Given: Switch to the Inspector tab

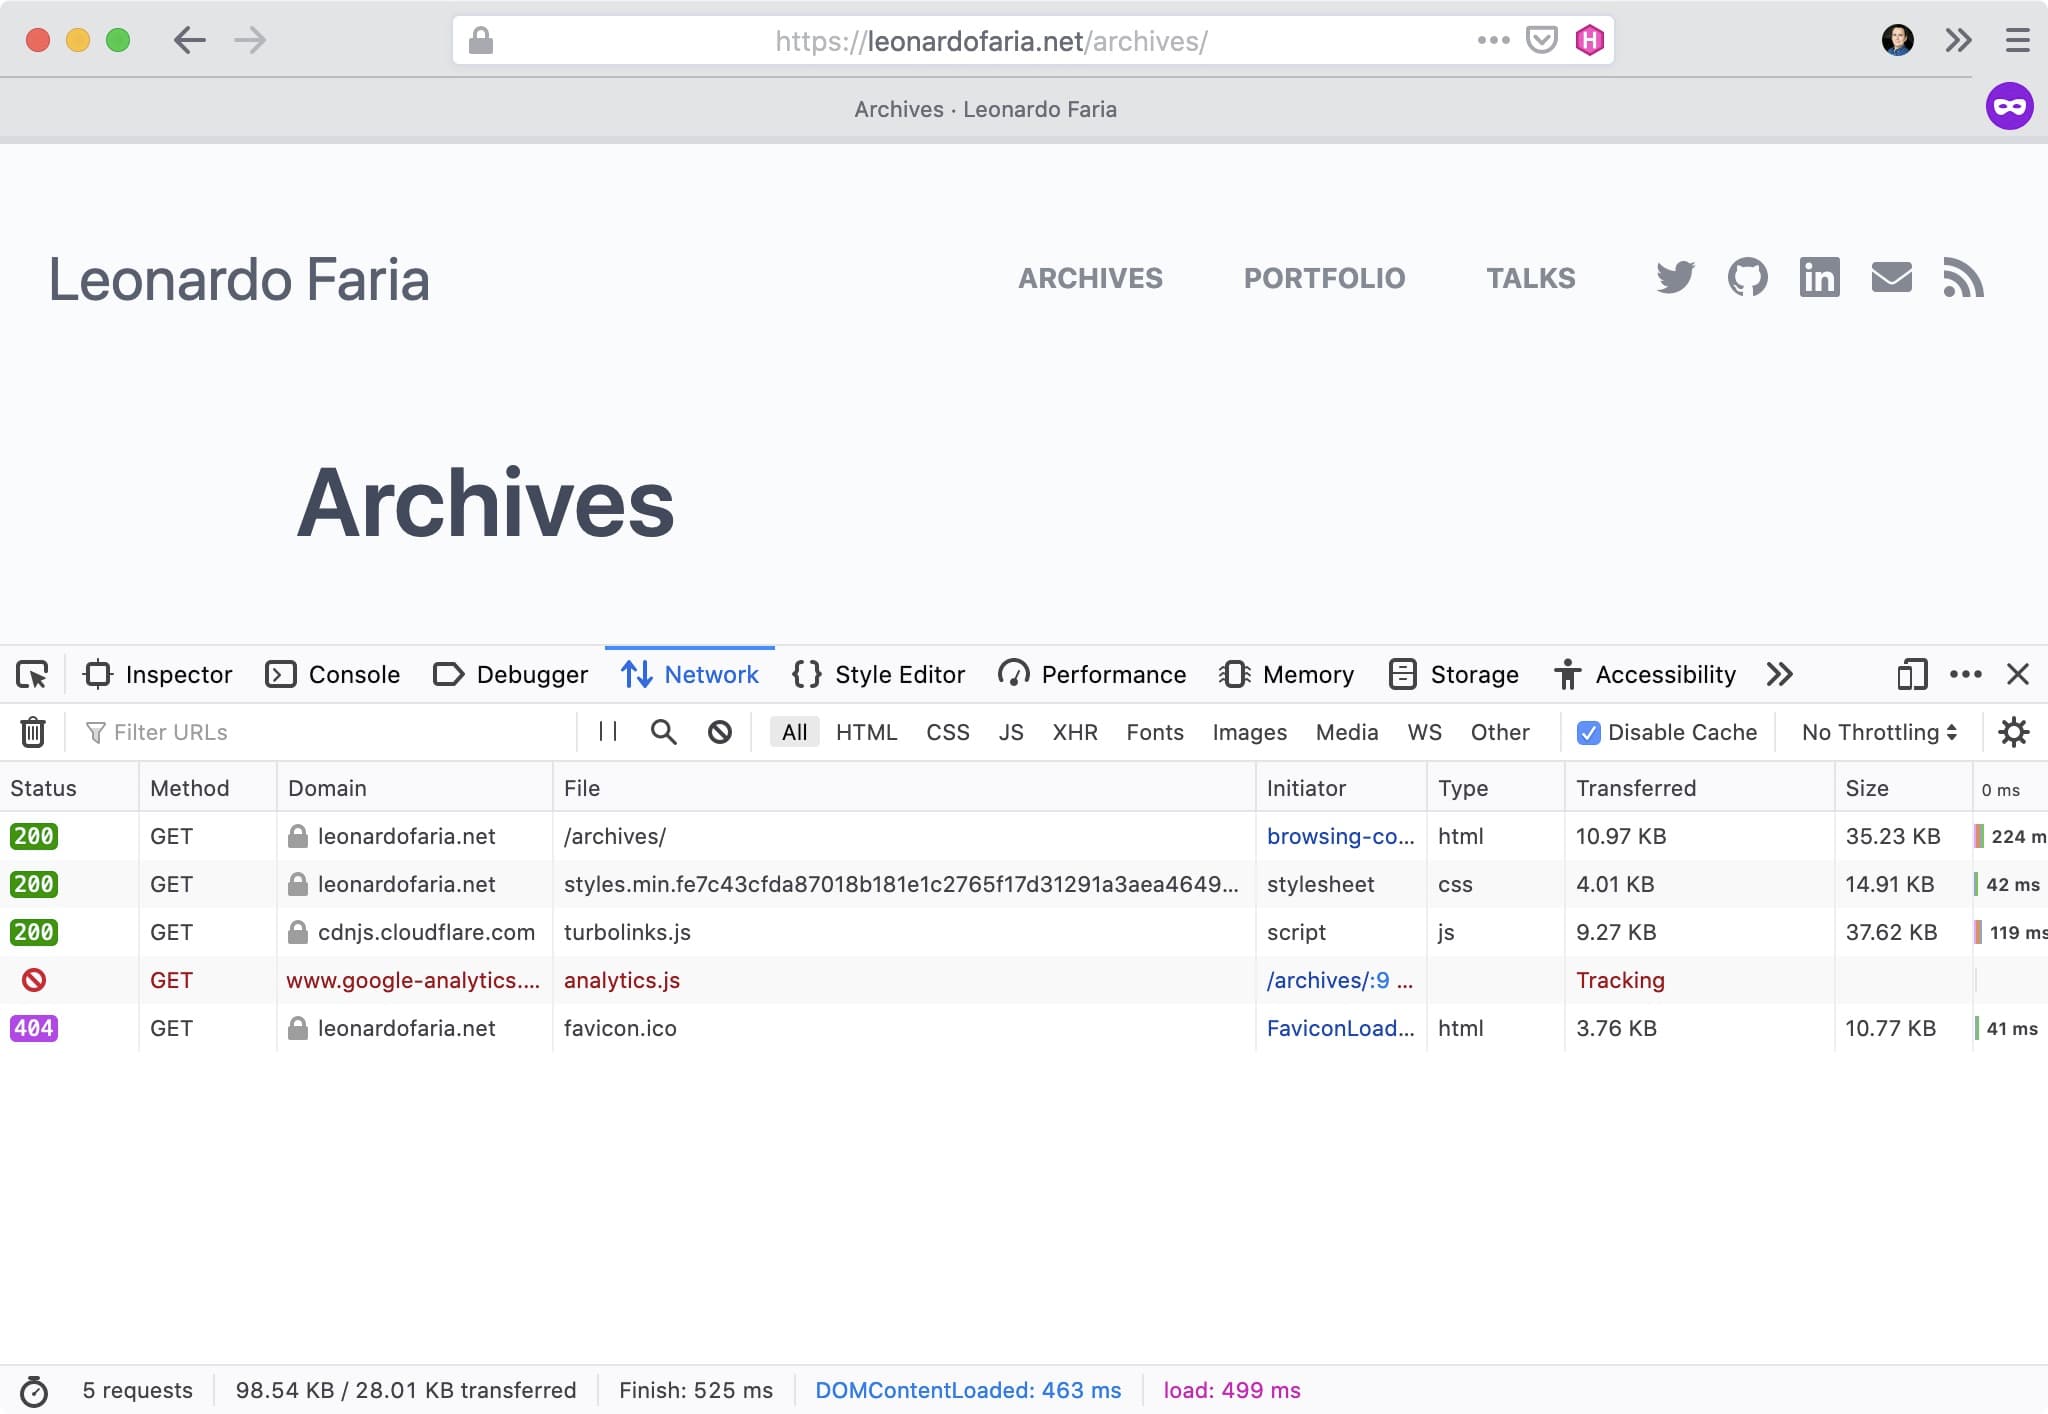Looking at the screenshot, I should click(x=158, y=675).
